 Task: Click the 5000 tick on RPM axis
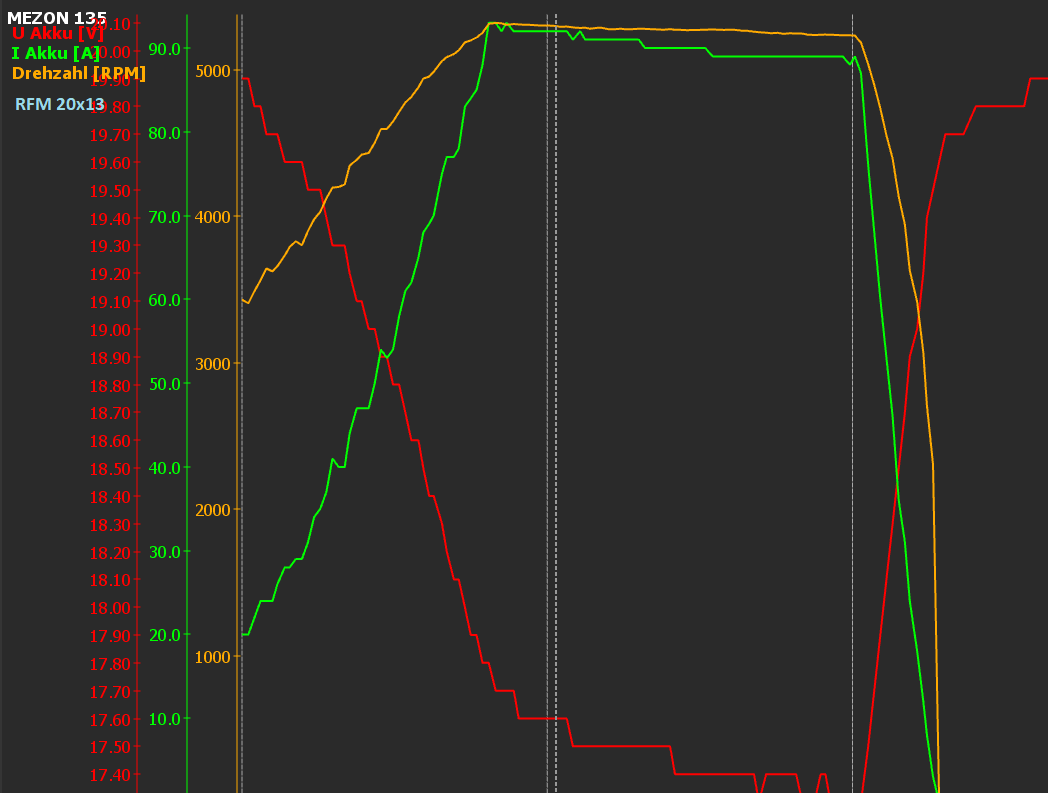[x=212, y=71]
